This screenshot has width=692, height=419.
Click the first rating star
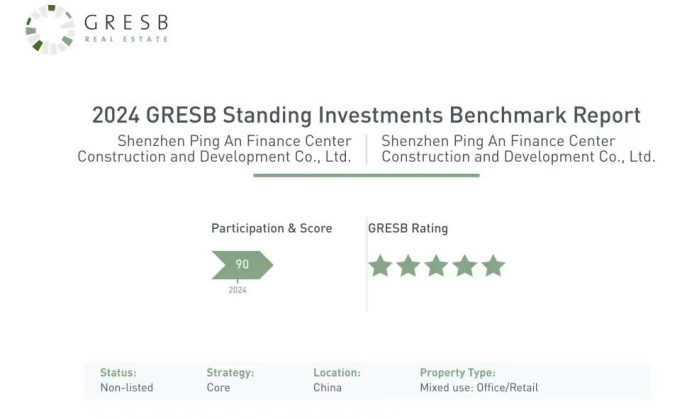(380, 265)
